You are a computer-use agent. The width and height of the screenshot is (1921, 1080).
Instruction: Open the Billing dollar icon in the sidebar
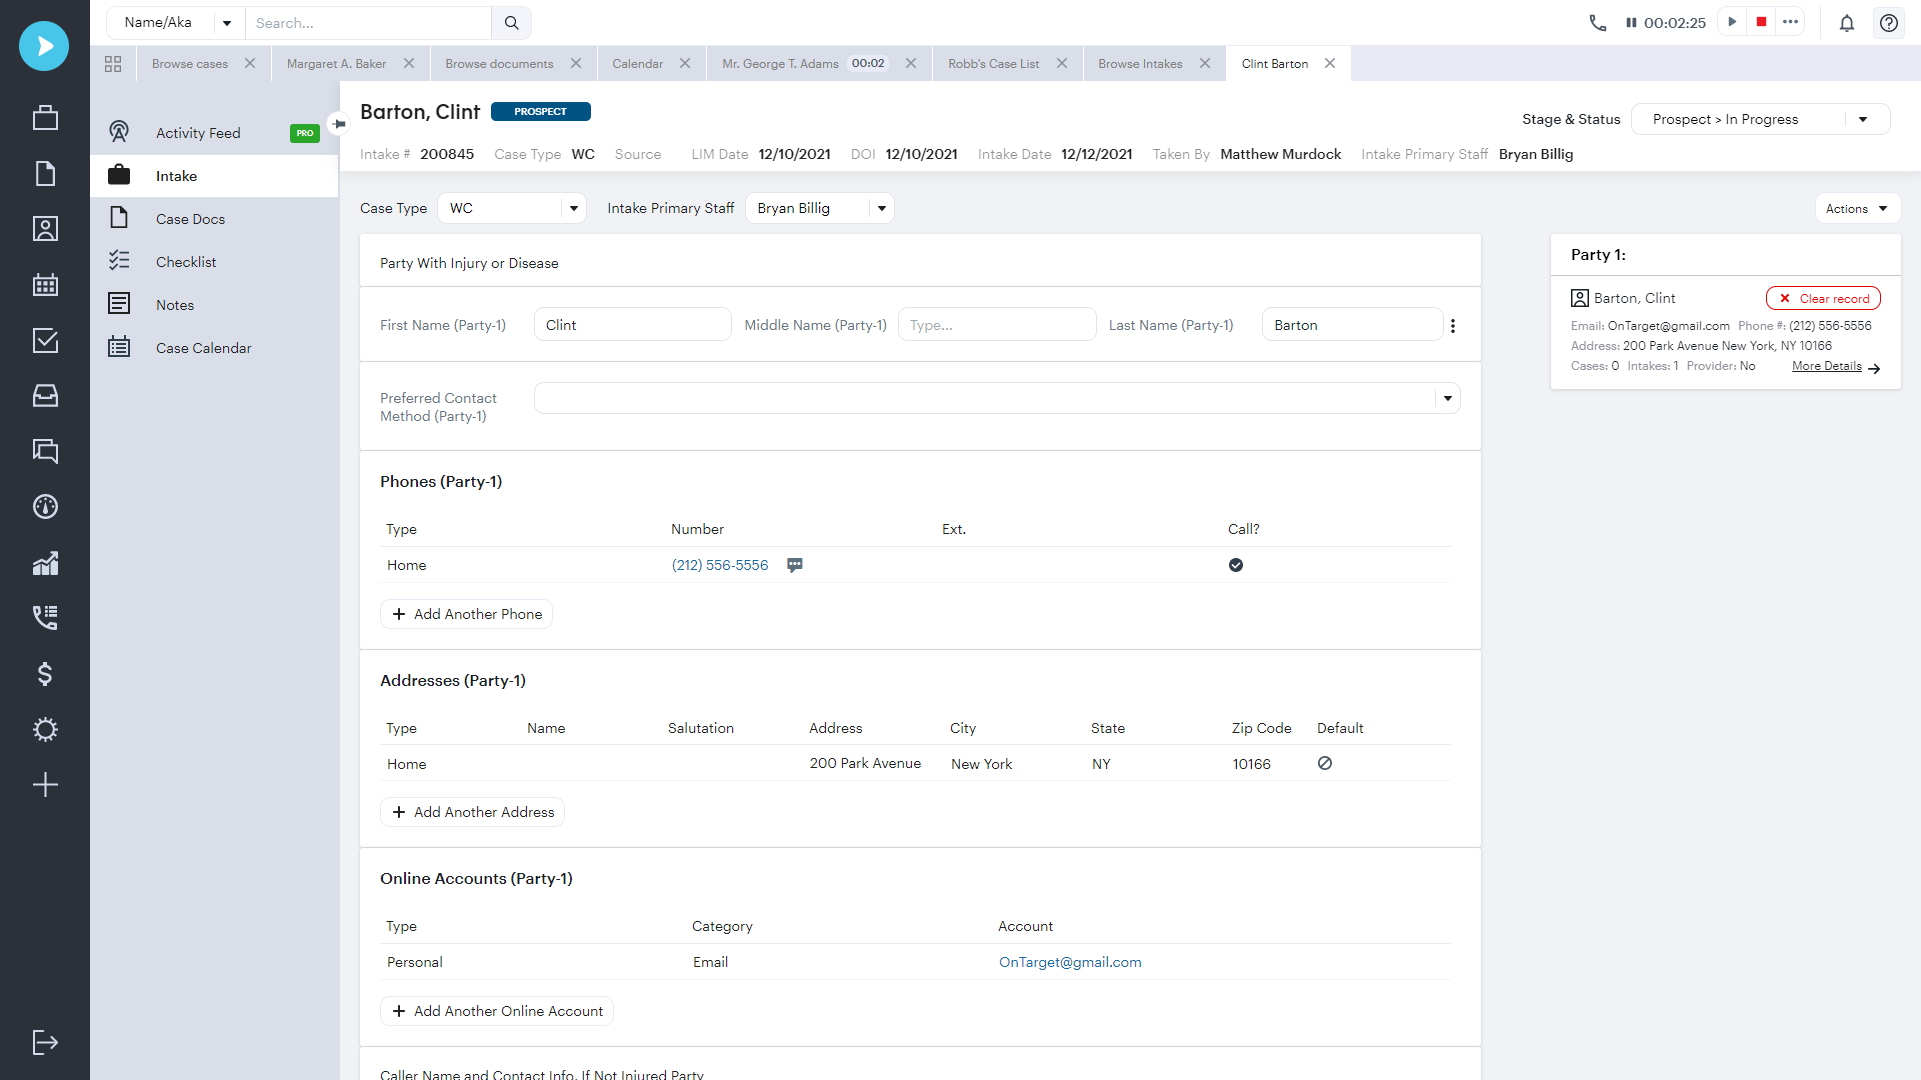click(x=45, y=674)
